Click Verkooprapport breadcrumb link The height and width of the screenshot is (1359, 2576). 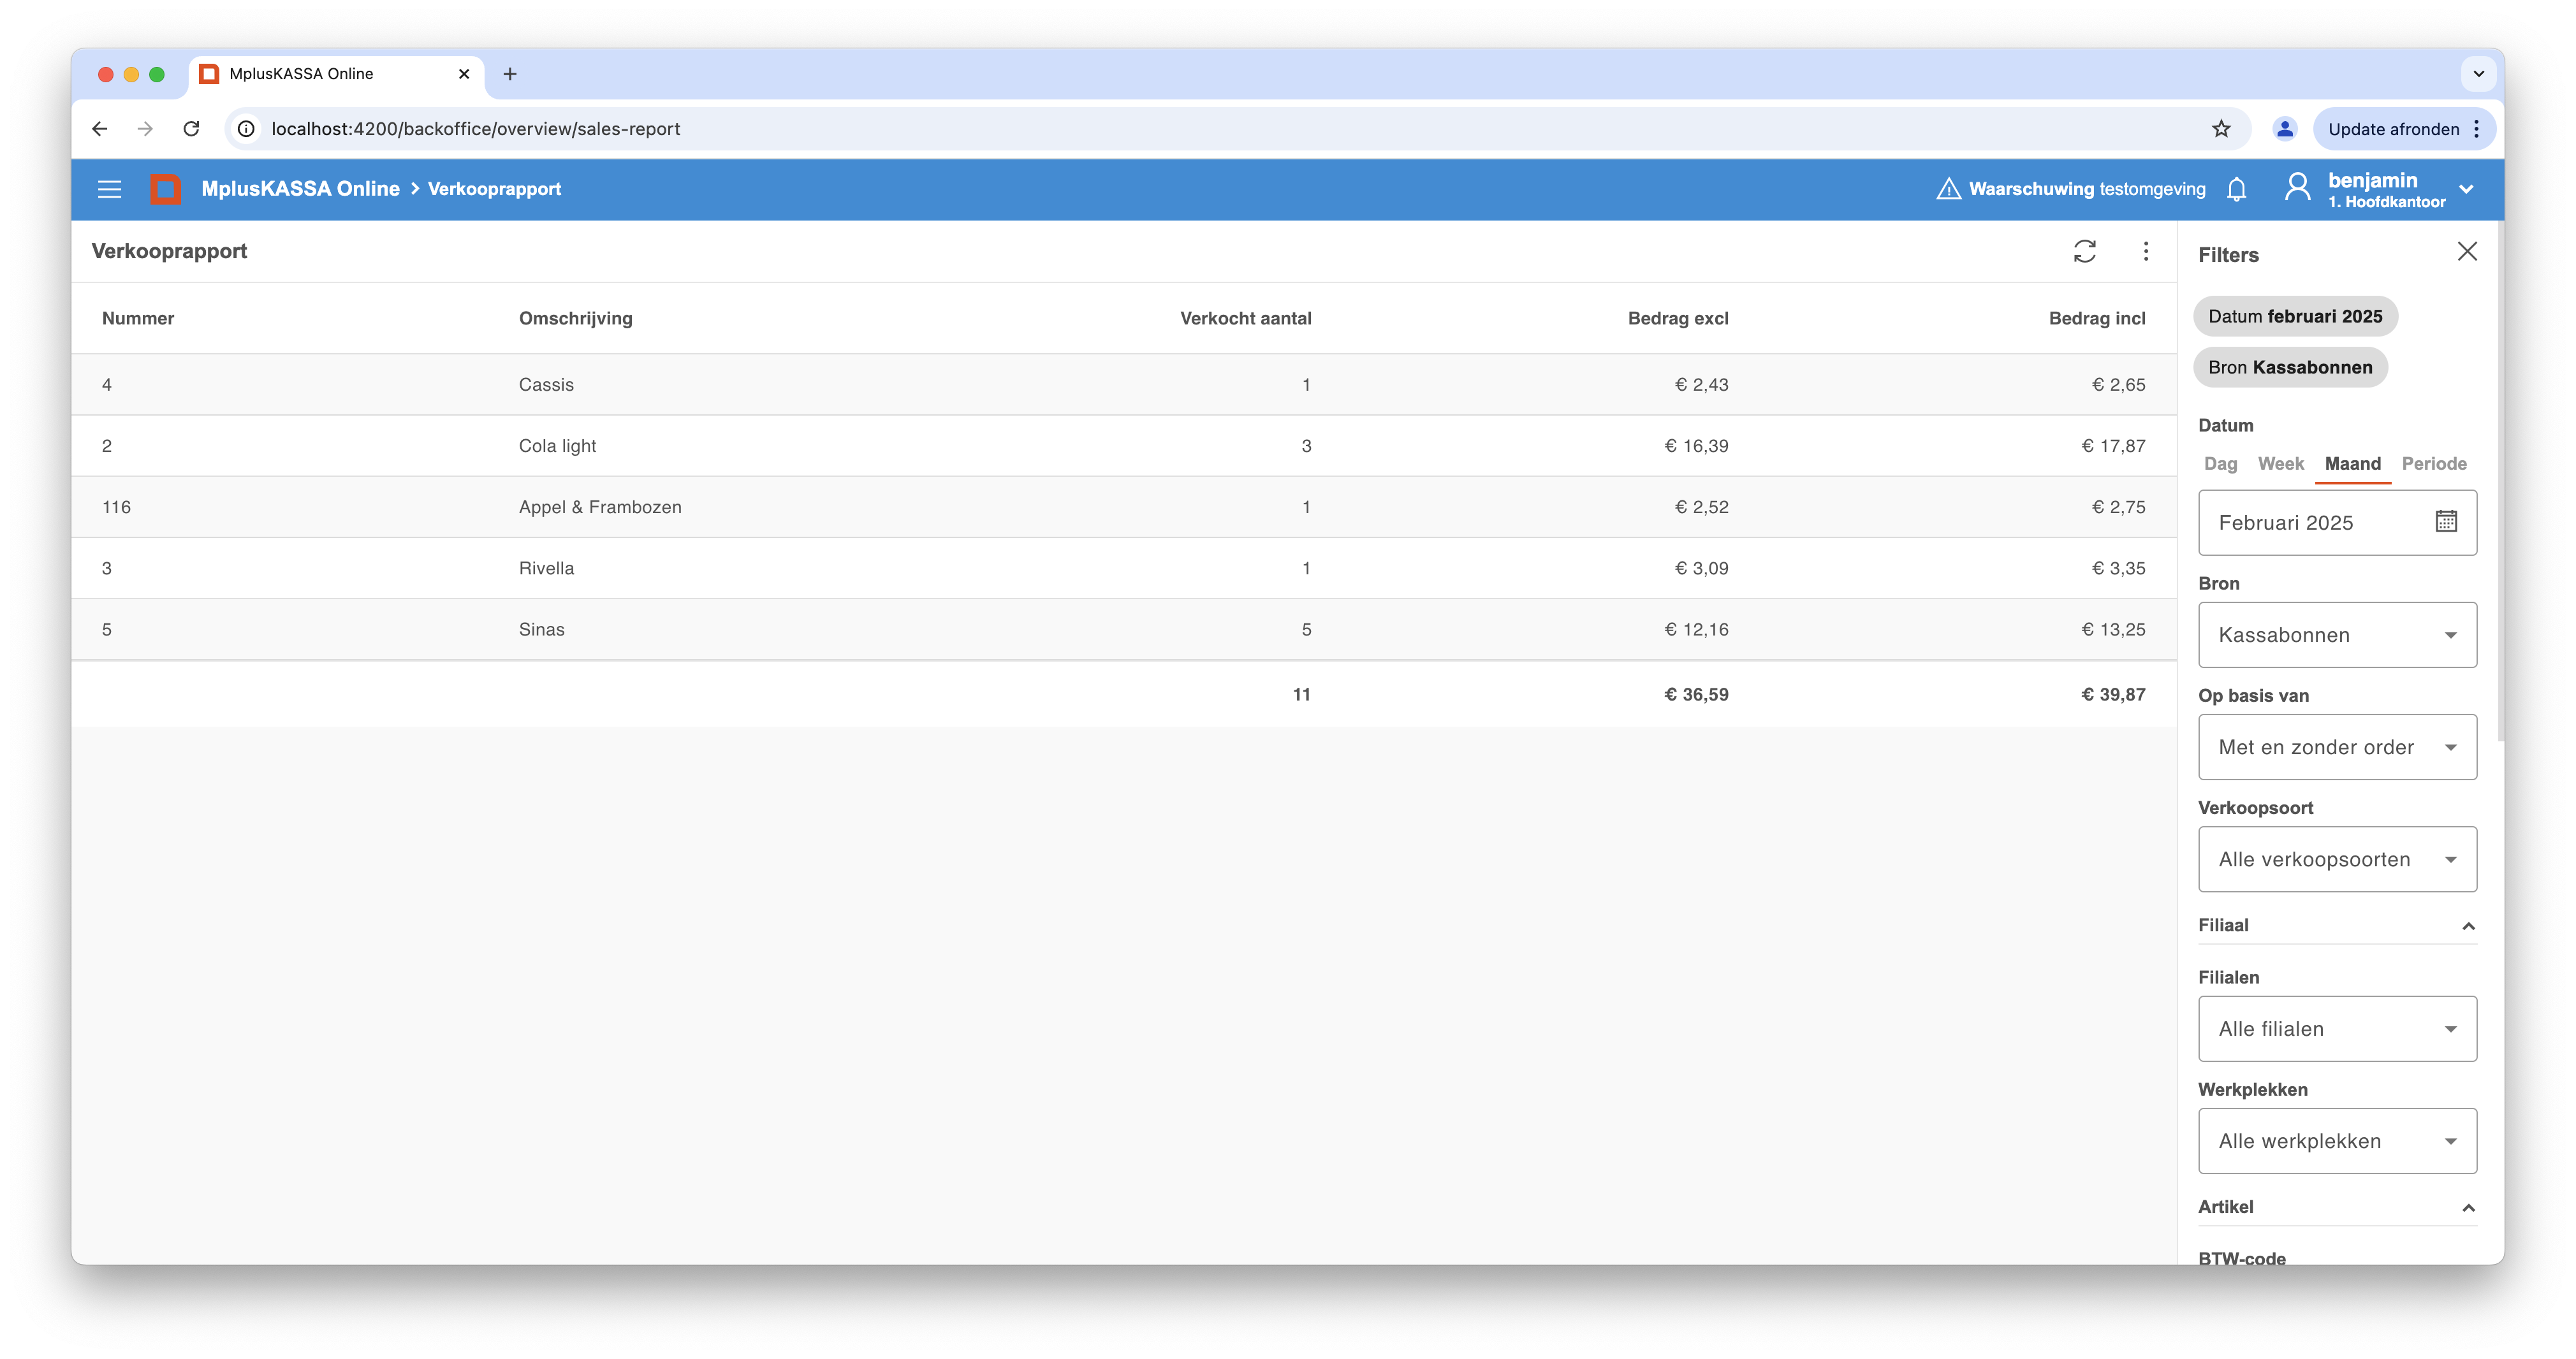point(494,189)
